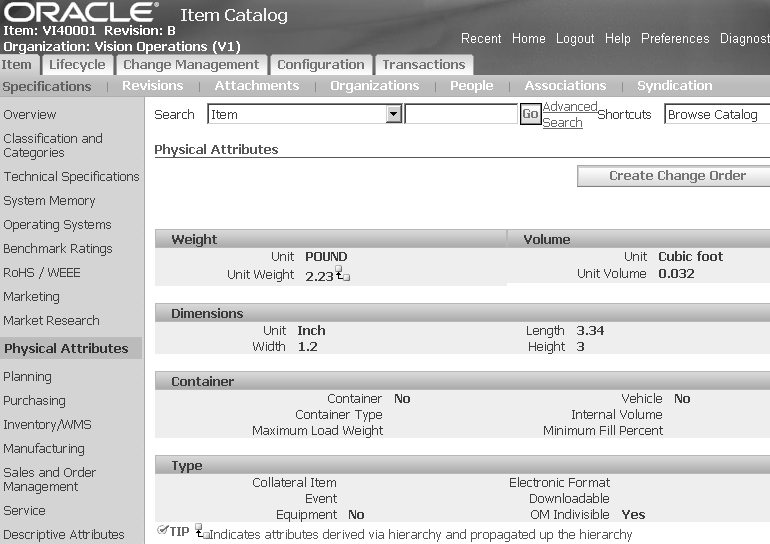
Task: Switch to the Item tab
Action: (17, 65)
